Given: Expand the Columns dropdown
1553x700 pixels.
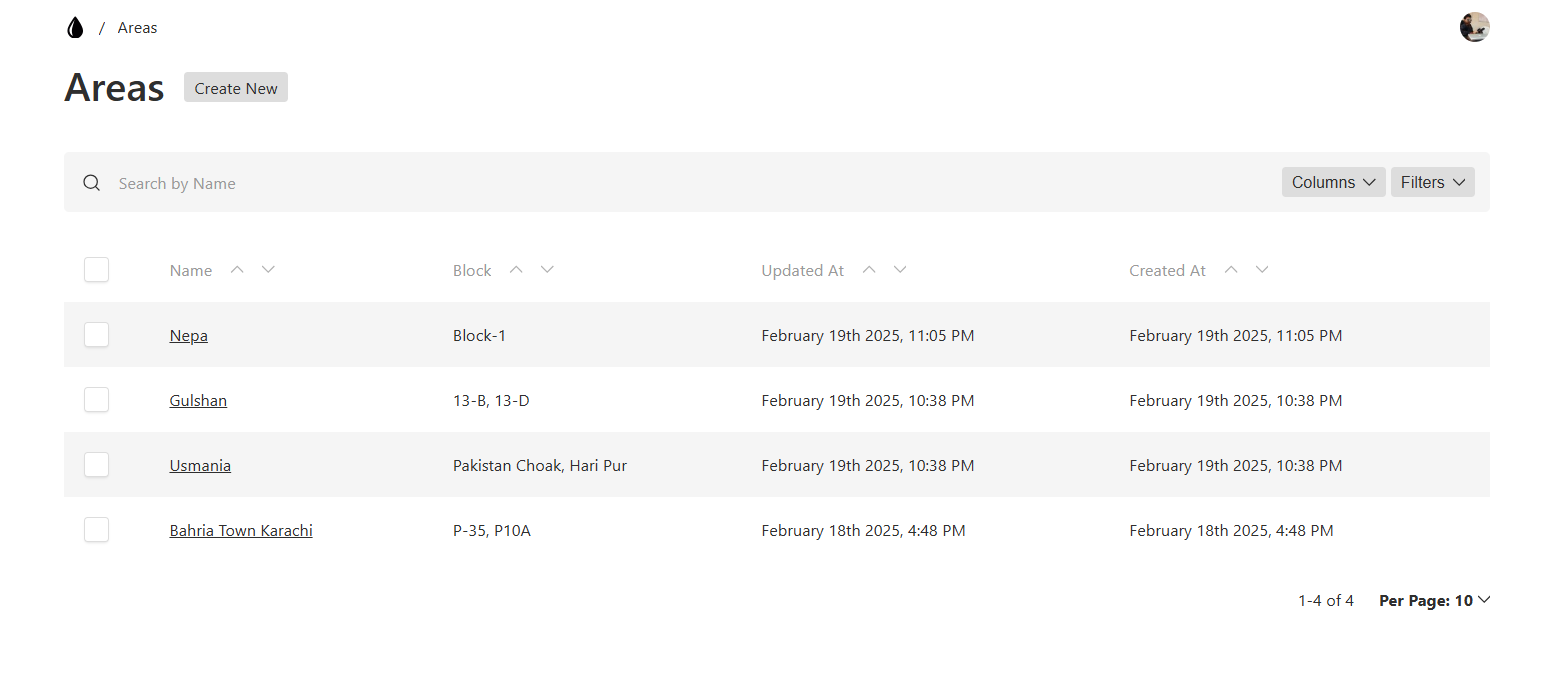Looking at the screenshot, I should point(1333,182).
